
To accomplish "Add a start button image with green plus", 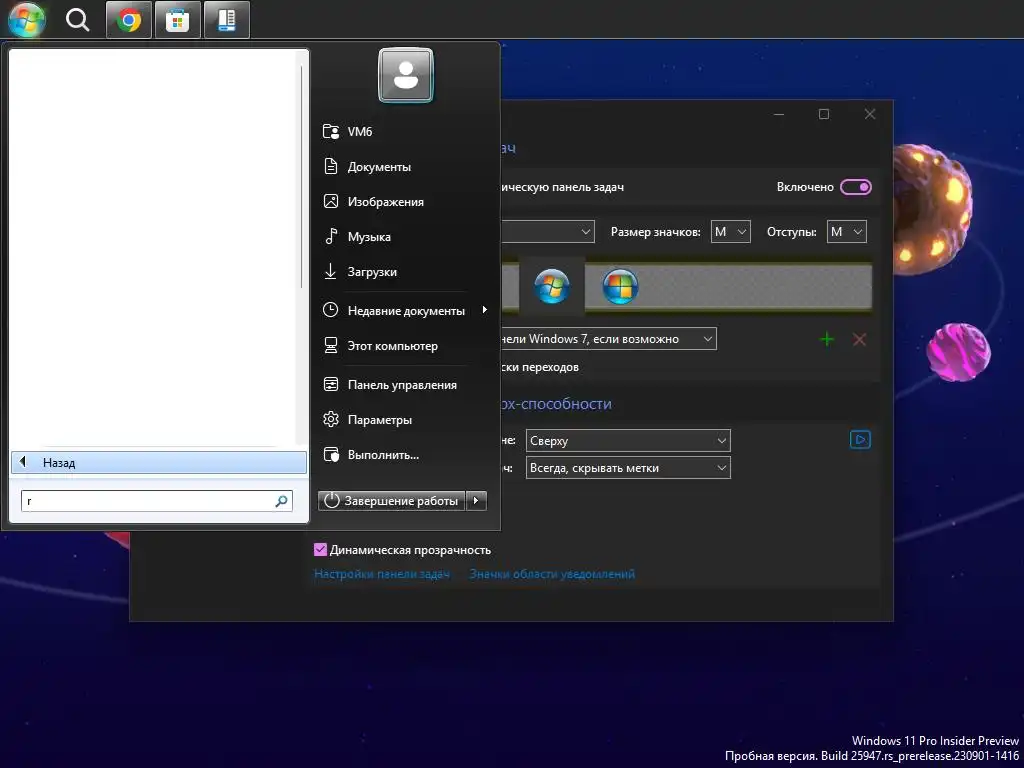I will pyautogui.click(x=827, y=339).
